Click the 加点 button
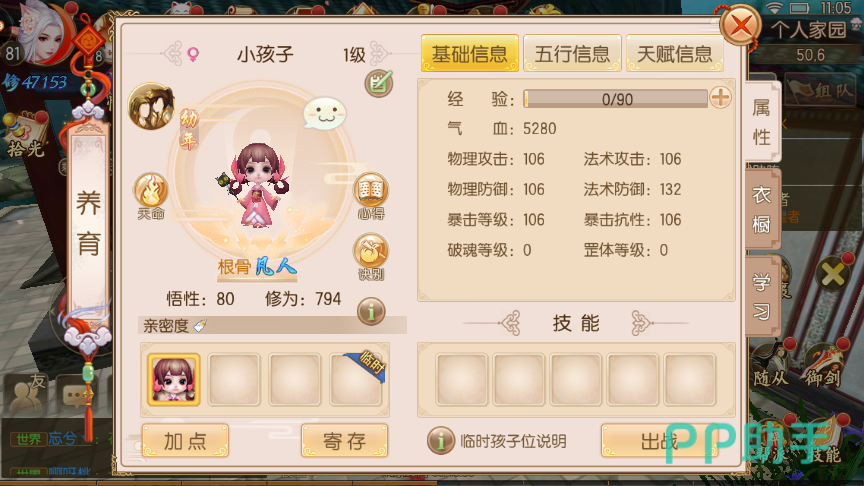 [185, 441]
